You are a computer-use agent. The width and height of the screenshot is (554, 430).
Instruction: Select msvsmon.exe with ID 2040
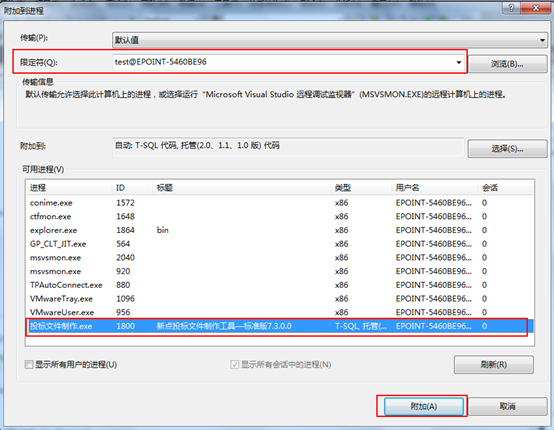coord(280,258)
